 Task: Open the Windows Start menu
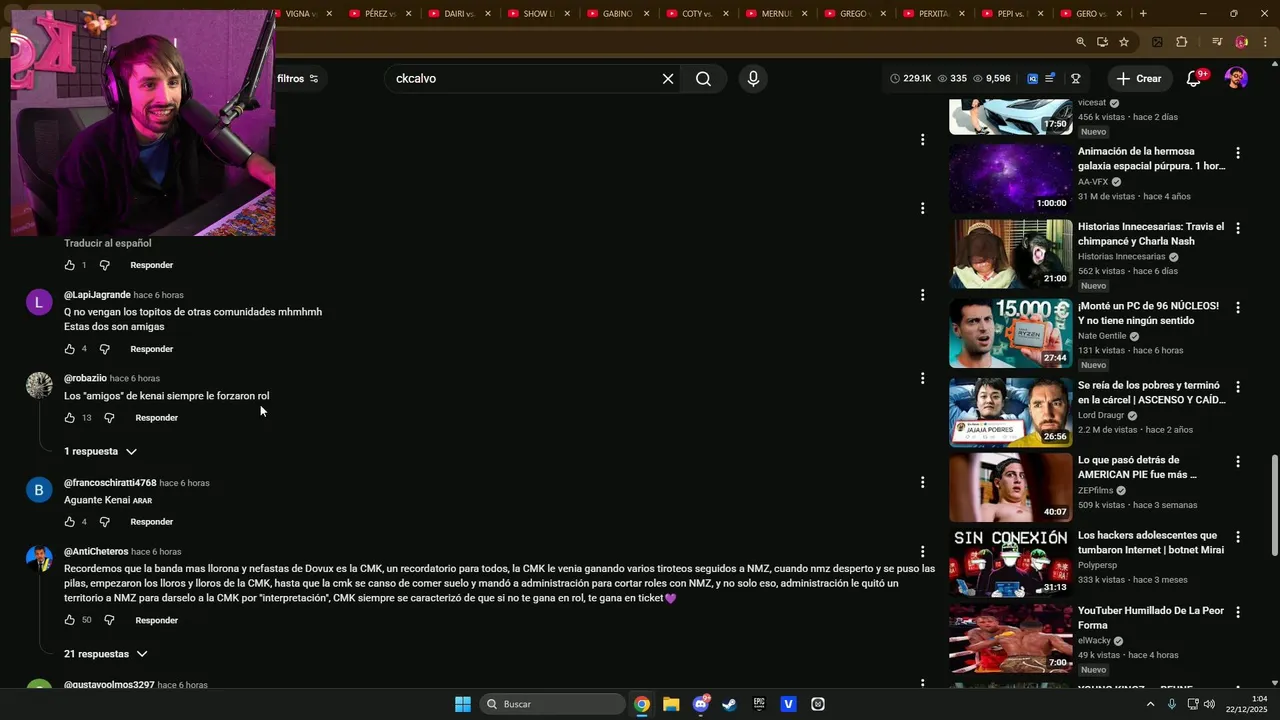tap(463, 704)
